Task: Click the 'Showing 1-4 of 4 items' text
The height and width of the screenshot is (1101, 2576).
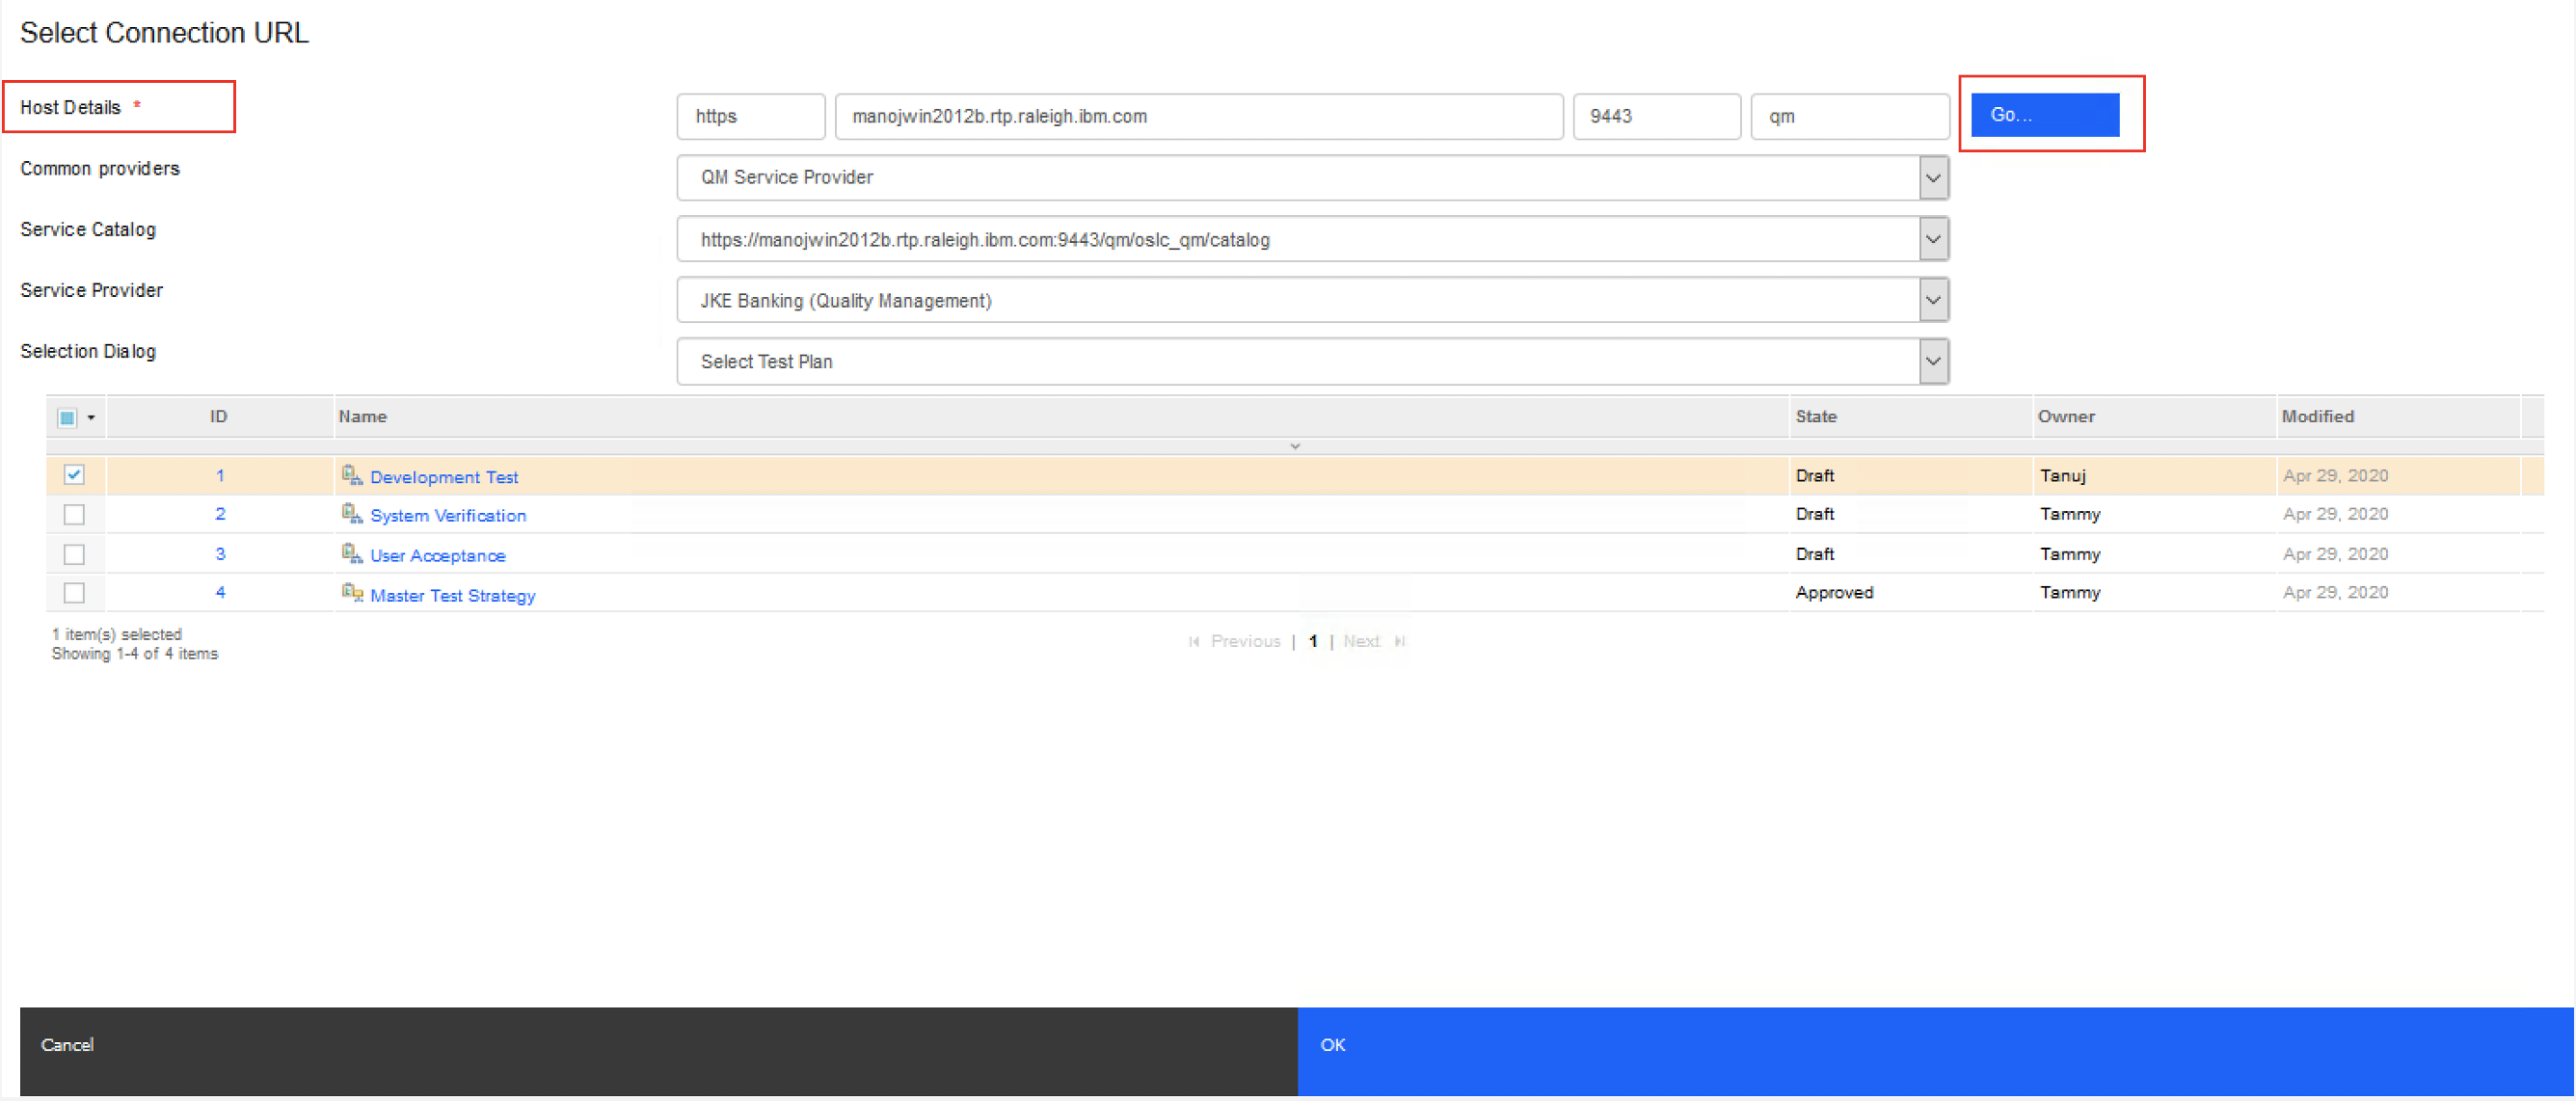Action: tap(135, 654)
